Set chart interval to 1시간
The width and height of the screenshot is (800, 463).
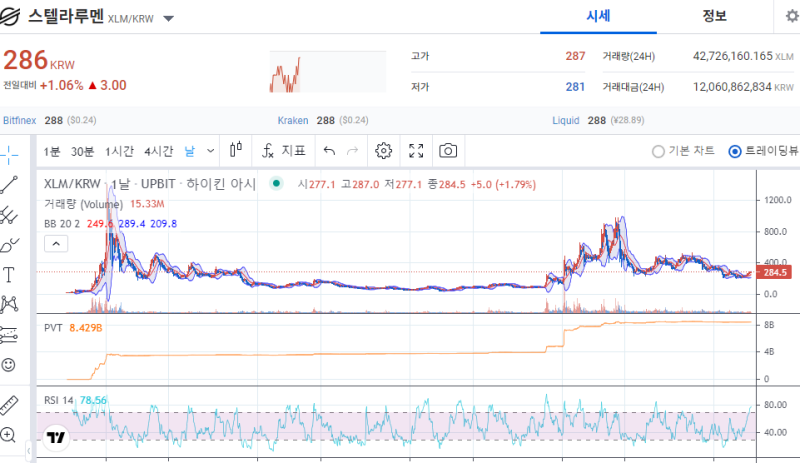(119, 152)
